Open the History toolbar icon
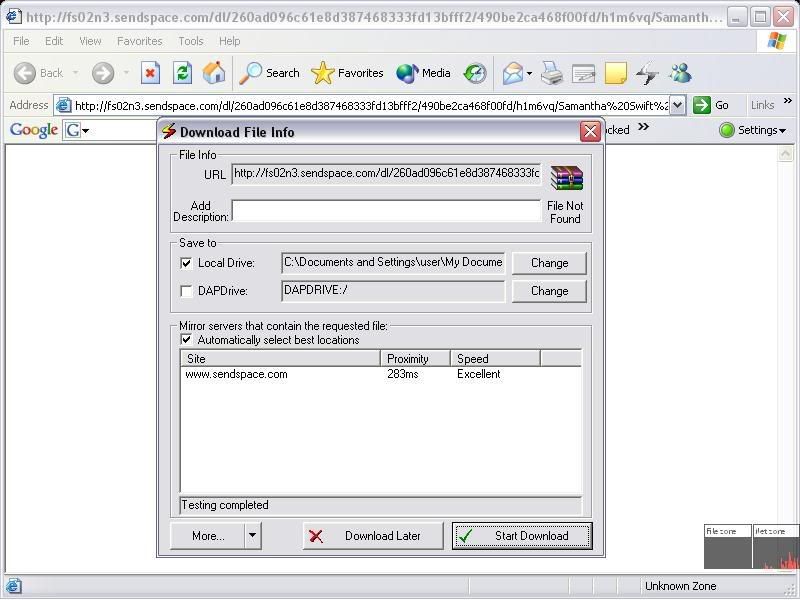 point(475,73)
